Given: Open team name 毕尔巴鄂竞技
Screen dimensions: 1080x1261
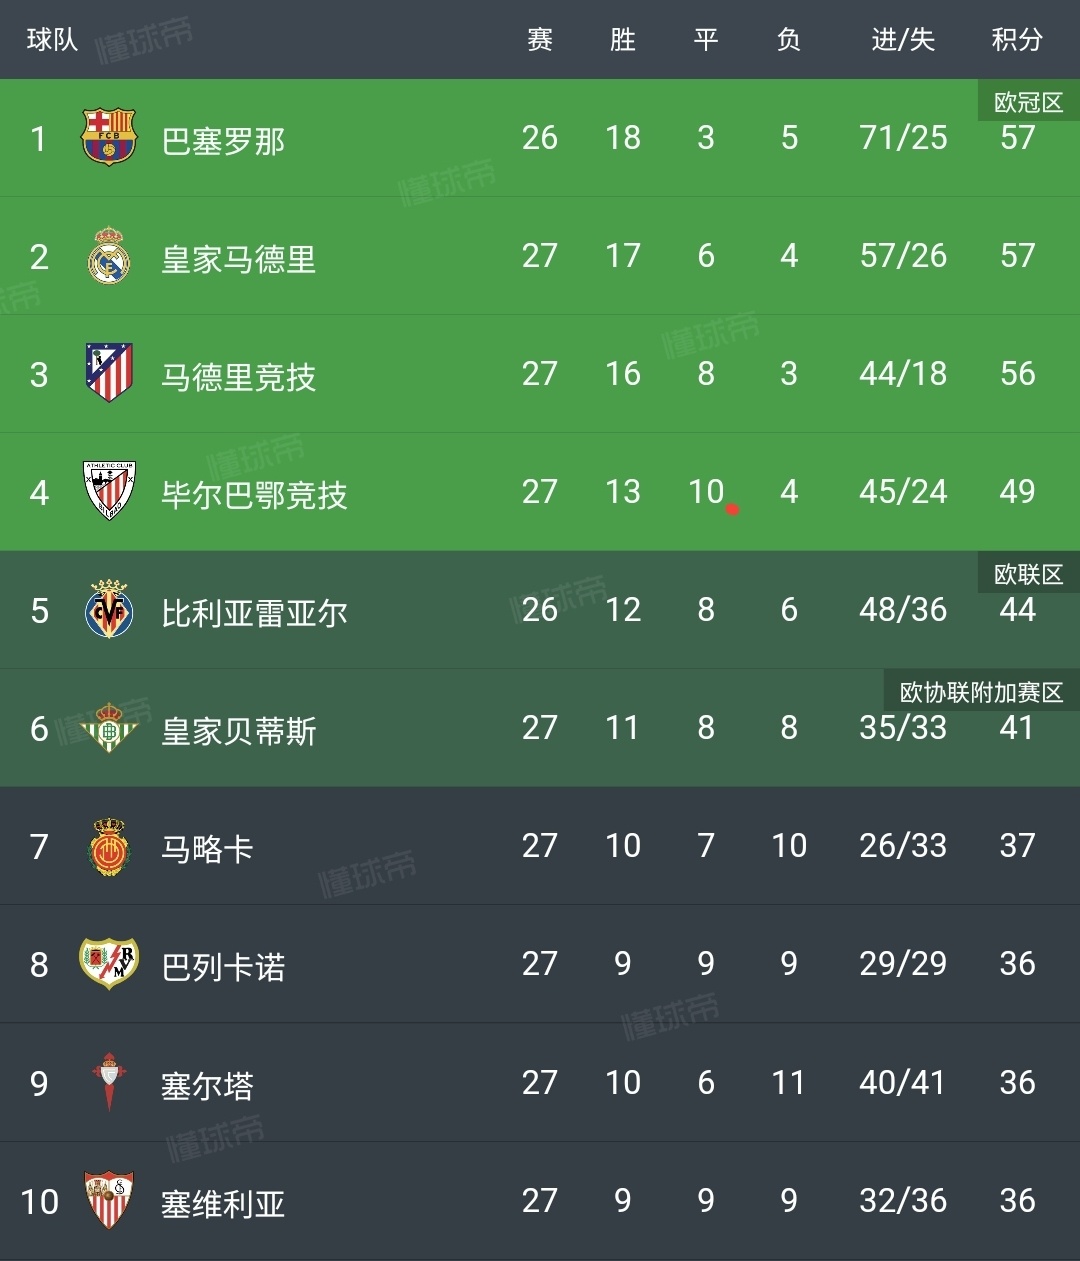Looking at the screenshot, I should click(x=254, y=495).
